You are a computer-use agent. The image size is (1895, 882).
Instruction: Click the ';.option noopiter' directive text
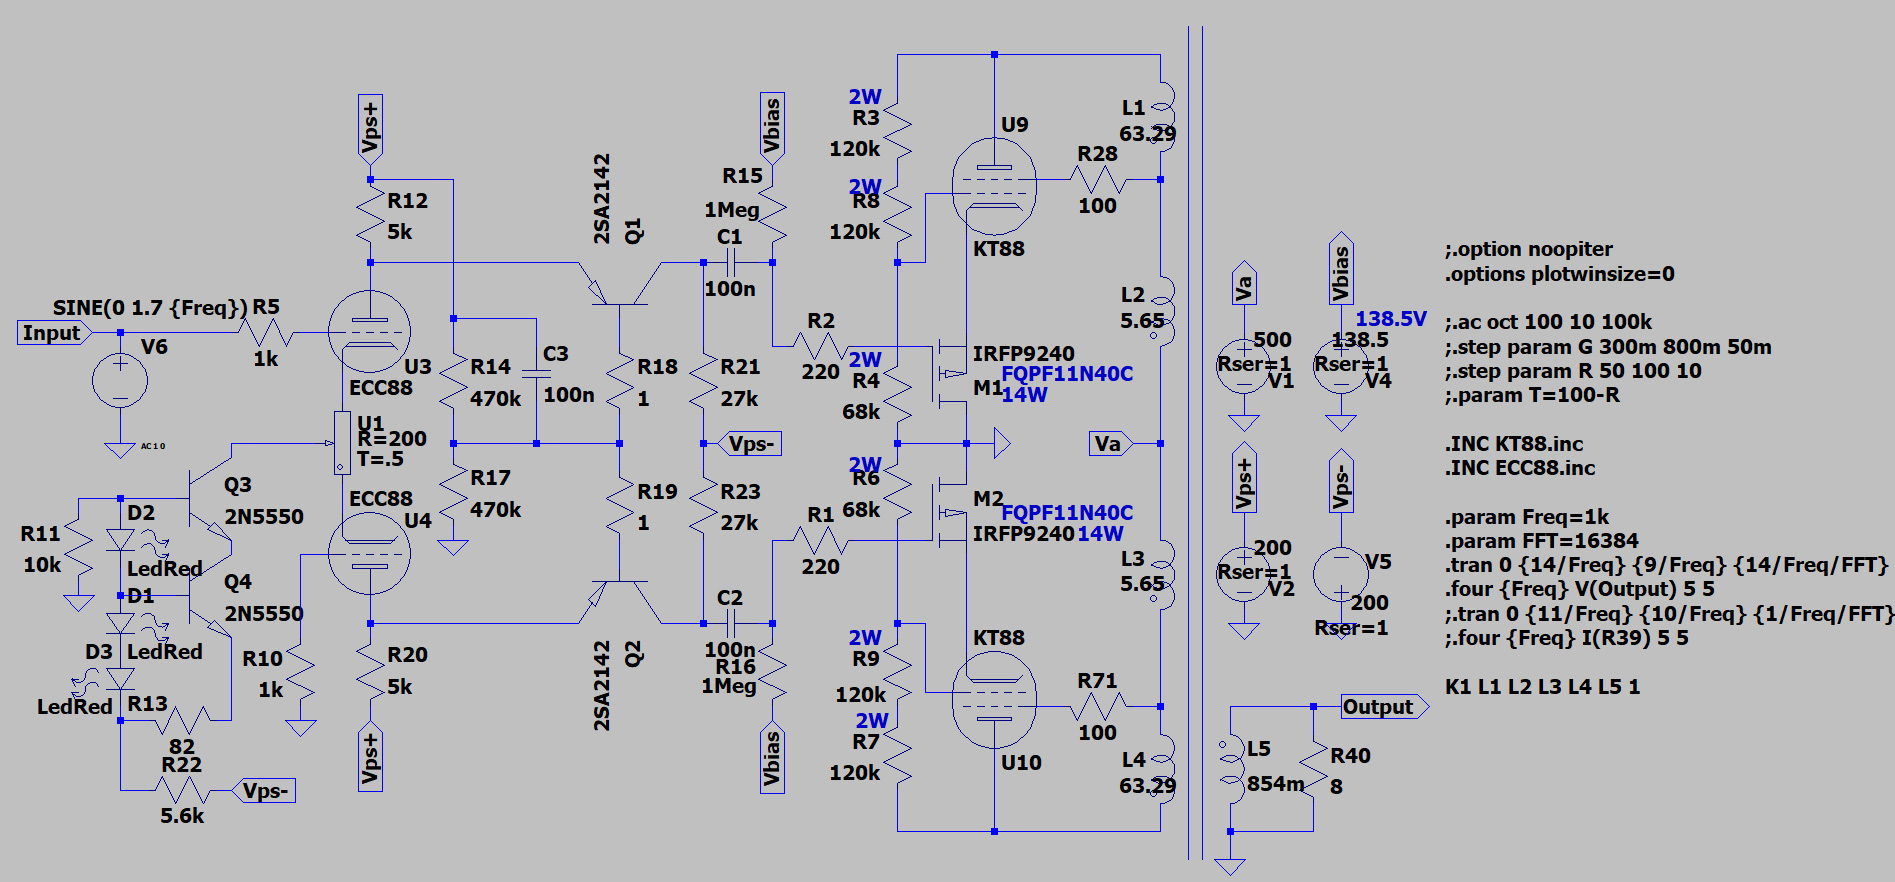[1528, 249]
